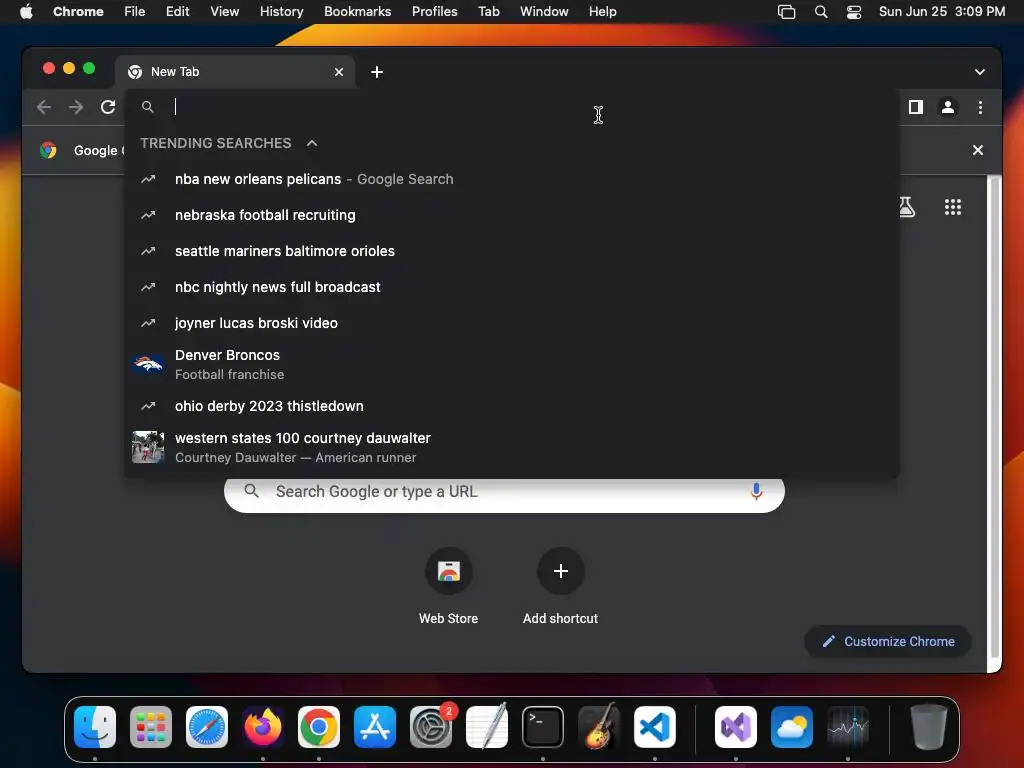
Task: Click the page vertical scrollbar
Action: 994,418
